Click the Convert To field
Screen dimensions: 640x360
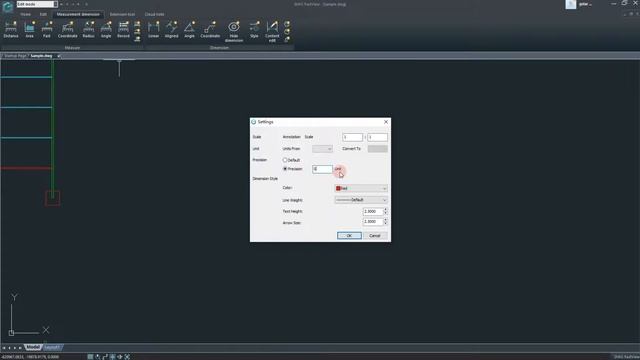click(x=378, y=149)
